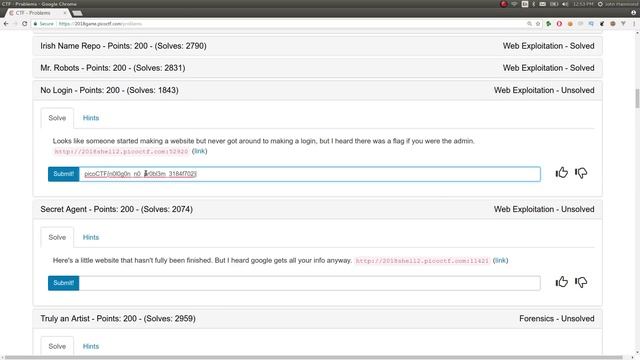Image resolution: width=640 pixels, height=360 pixels.
Task: Thumbs up the Secret Agent problem
Action: tap(562, 282)
